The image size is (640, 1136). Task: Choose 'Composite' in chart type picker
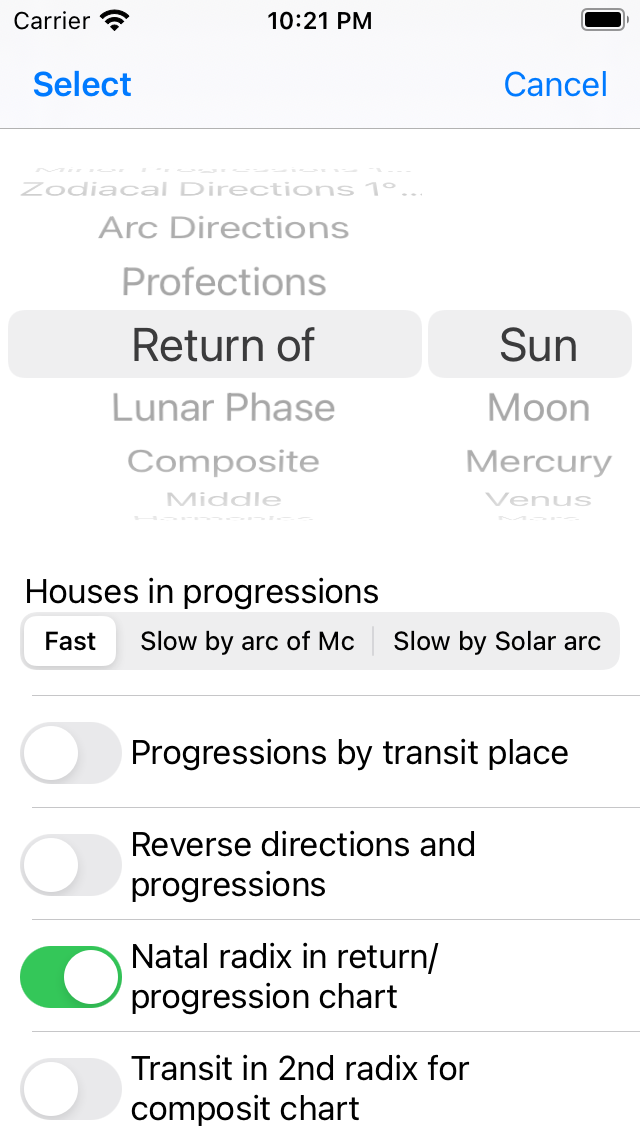(224, 461)
